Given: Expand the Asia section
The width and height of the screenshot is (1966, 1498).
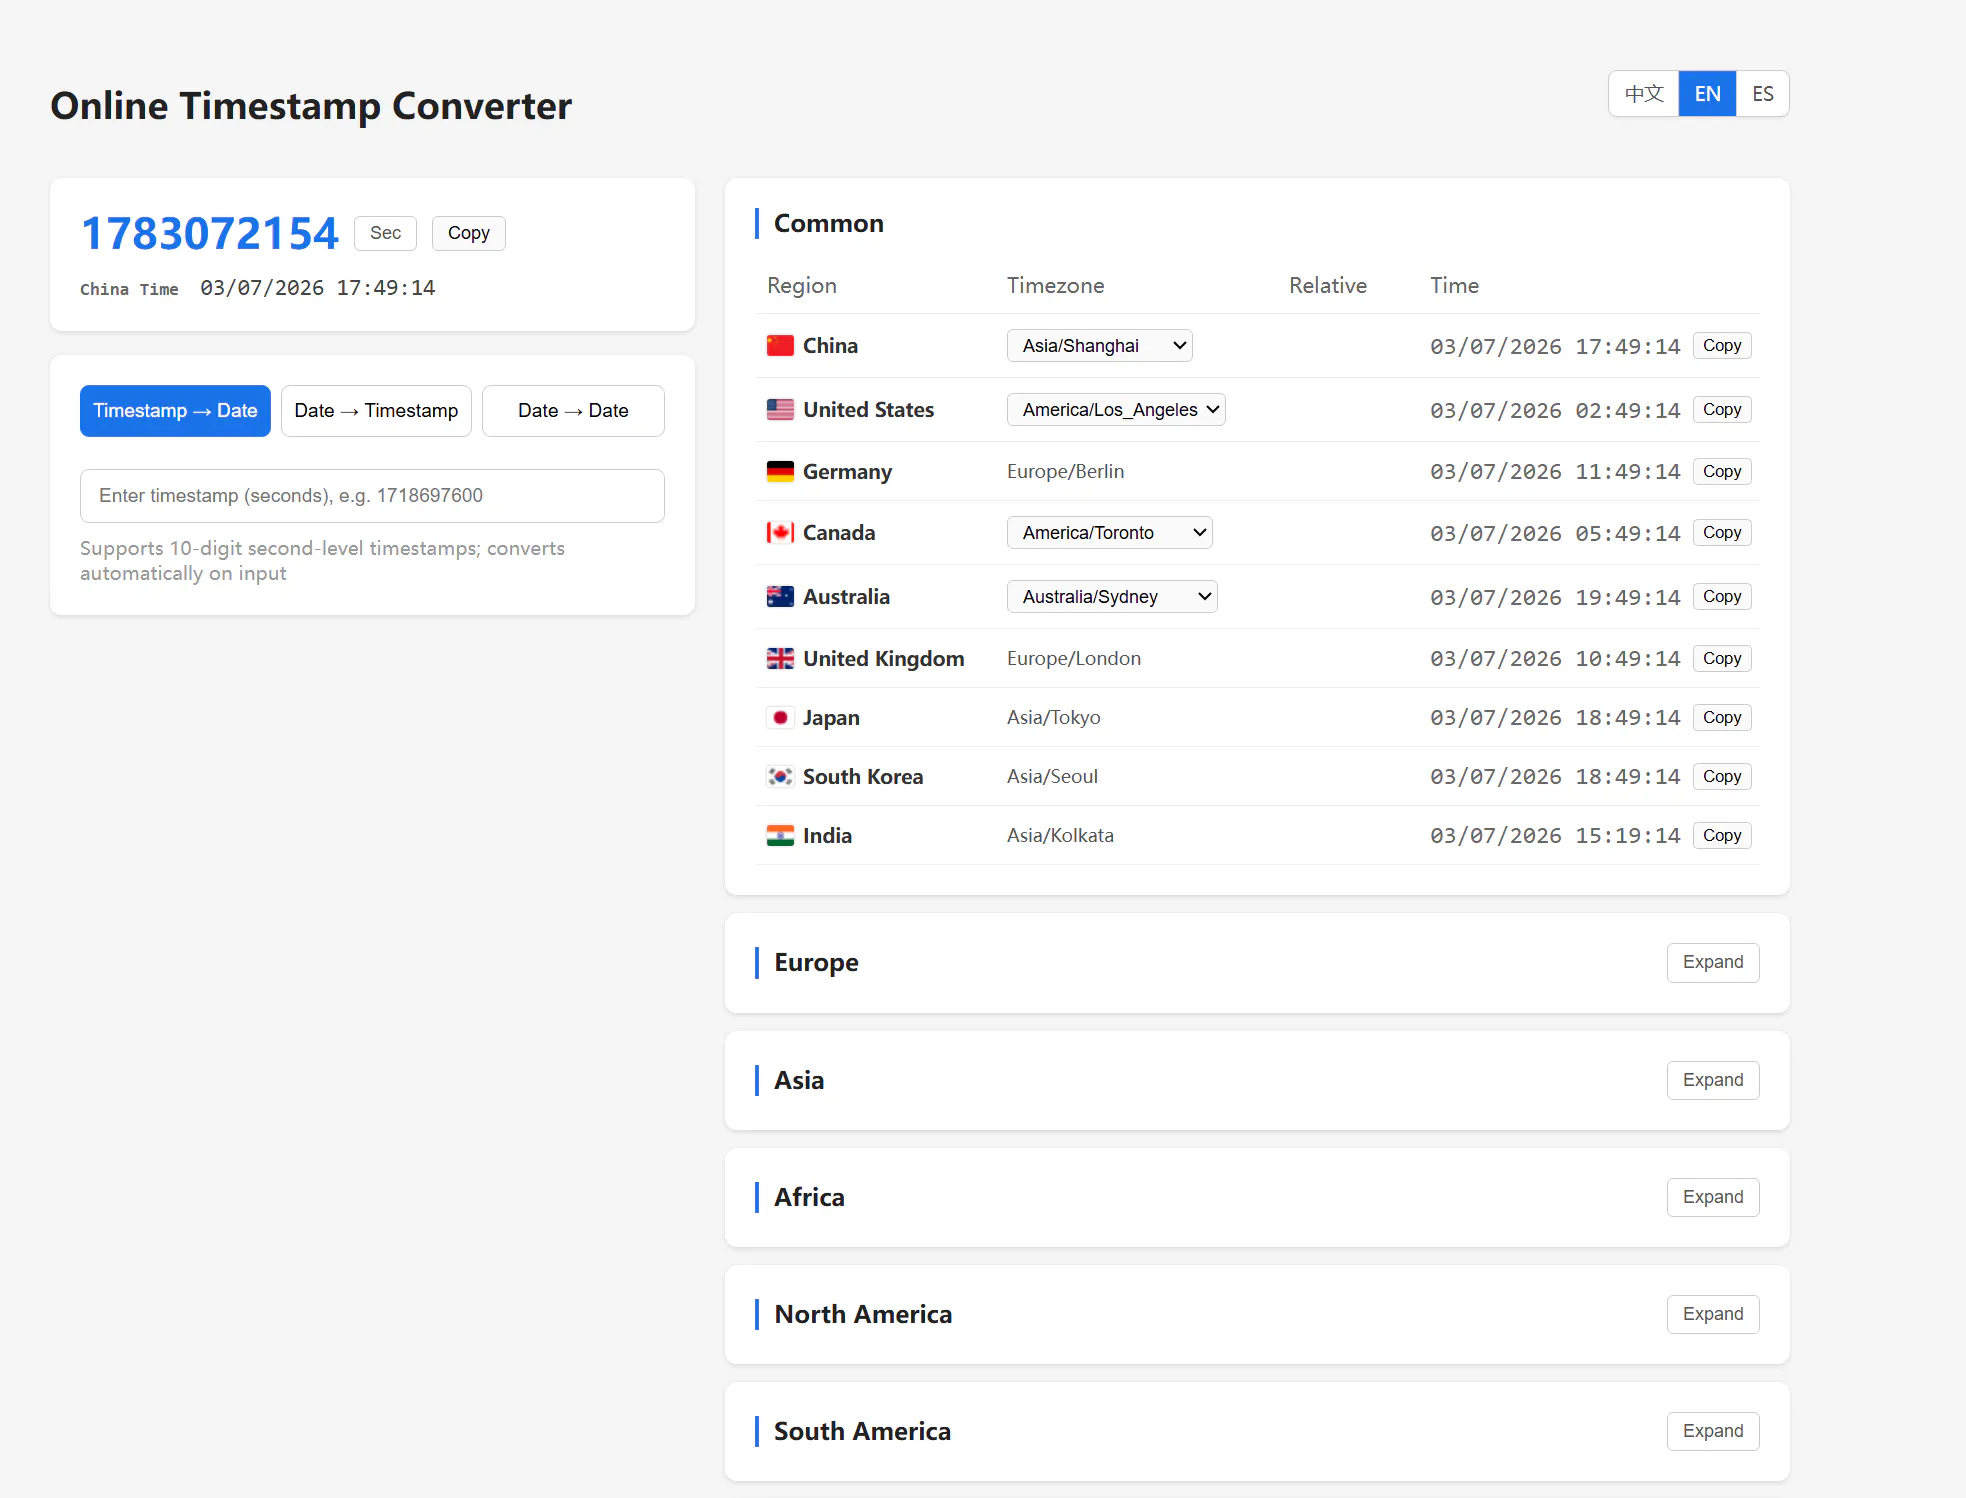Looking at the screenshot, I should [1712, 1081].
